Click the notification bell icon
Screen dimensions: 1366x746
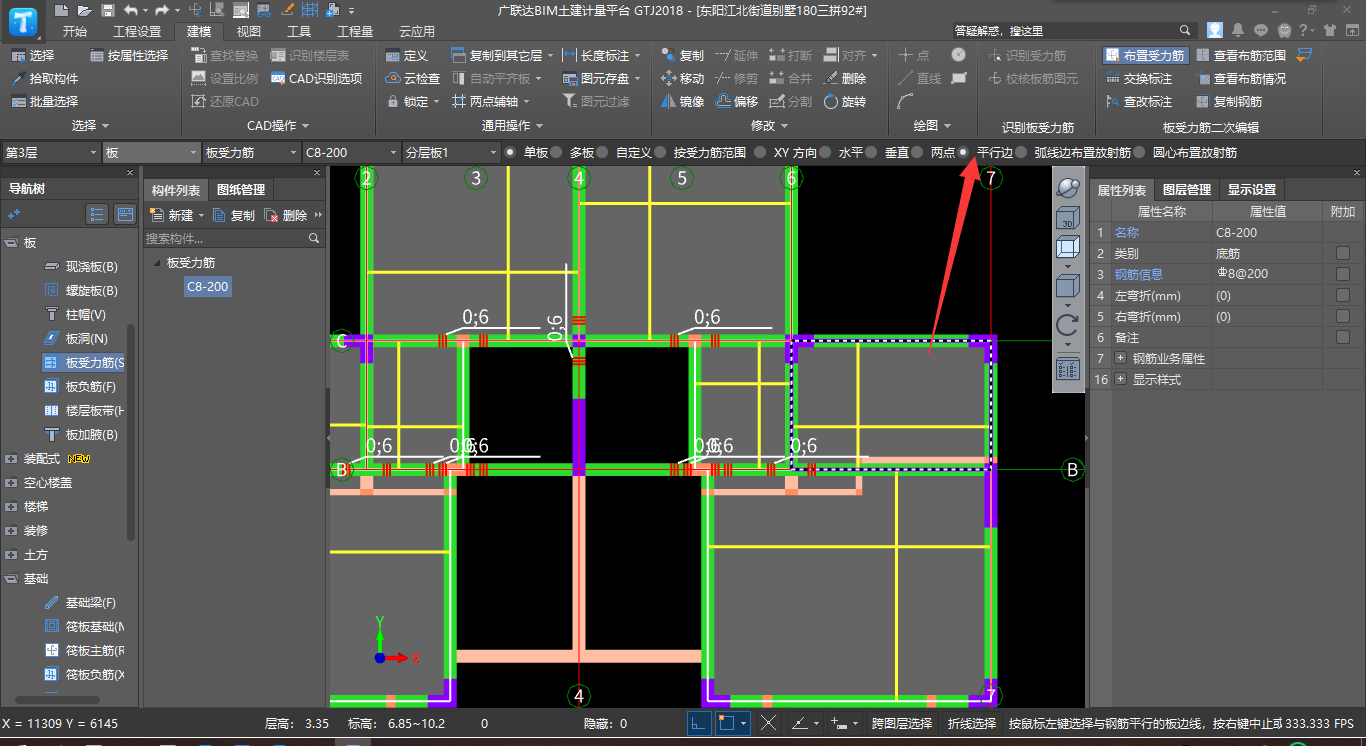click(1238, 31)
